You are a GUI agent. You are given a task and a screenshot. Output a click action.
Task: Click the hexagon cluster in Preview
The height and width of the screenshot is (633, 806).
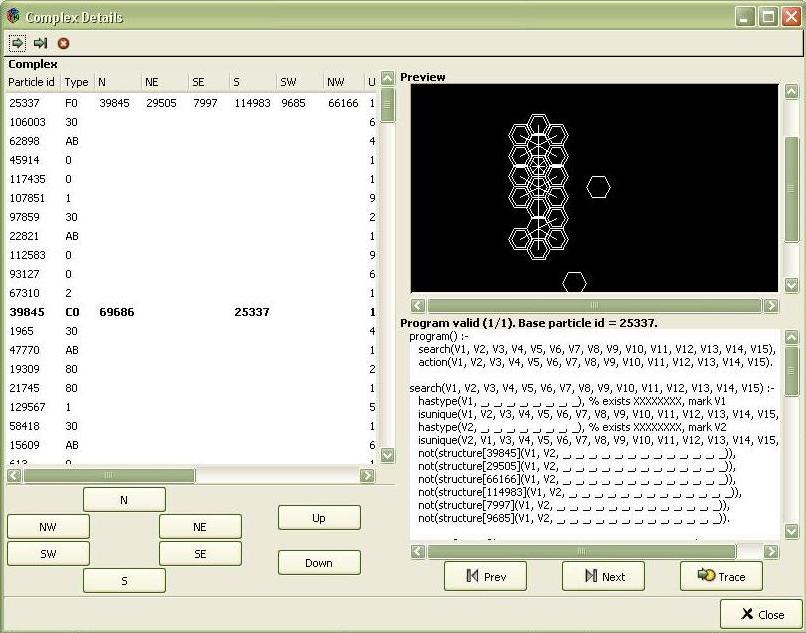(x=538, y=187)
